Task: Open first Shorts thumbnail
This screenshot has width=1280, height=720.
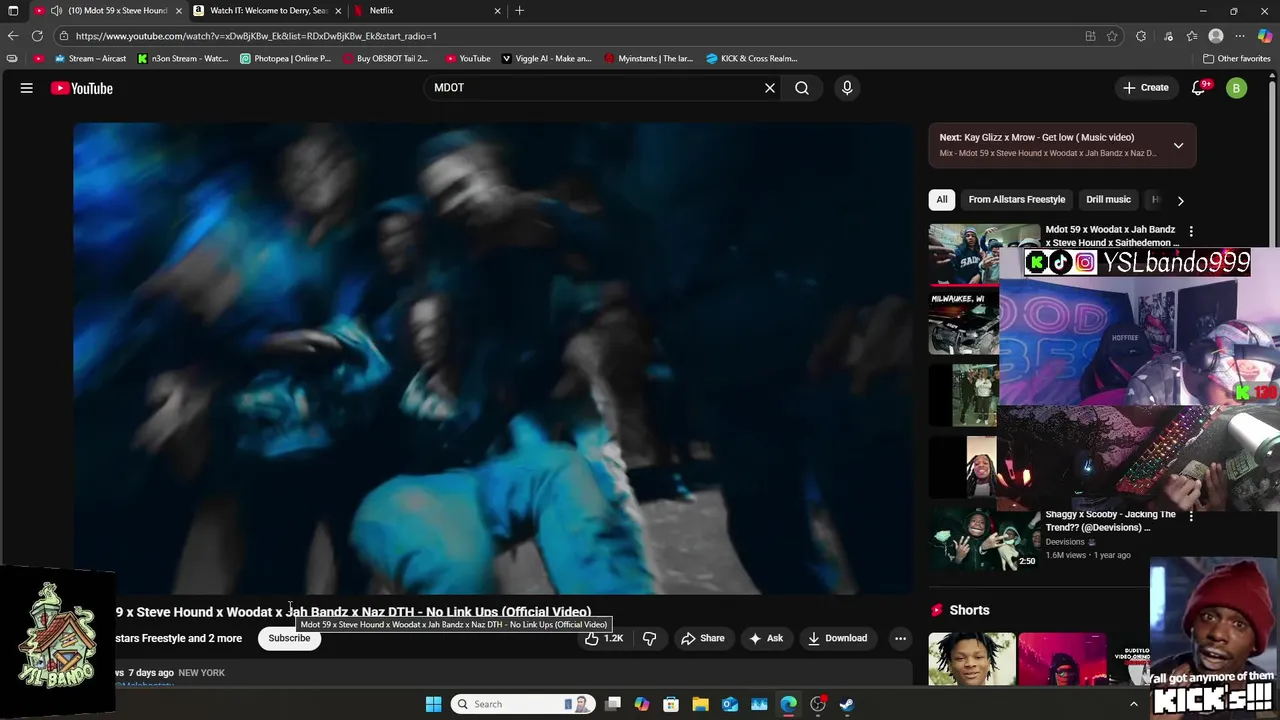Action: click(971, 658)
